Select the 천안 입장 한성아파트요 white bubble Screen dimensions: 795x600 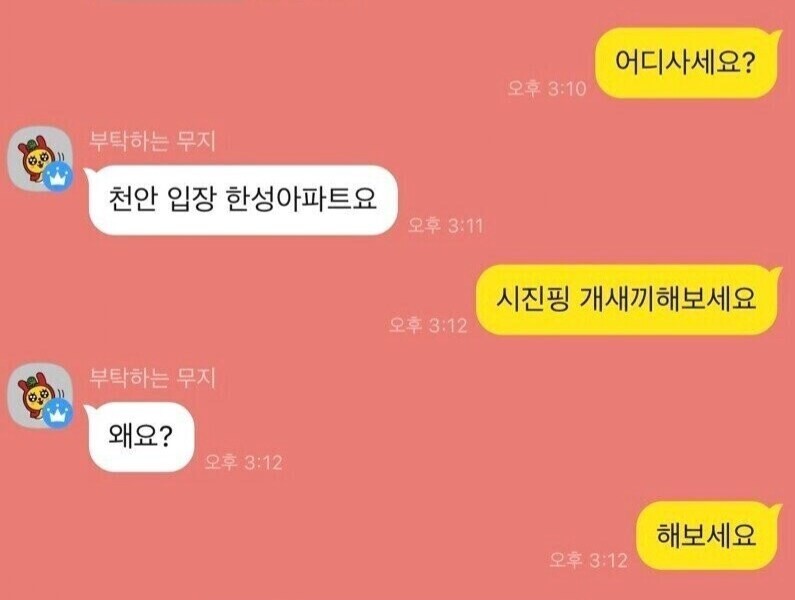pos(241,200)
